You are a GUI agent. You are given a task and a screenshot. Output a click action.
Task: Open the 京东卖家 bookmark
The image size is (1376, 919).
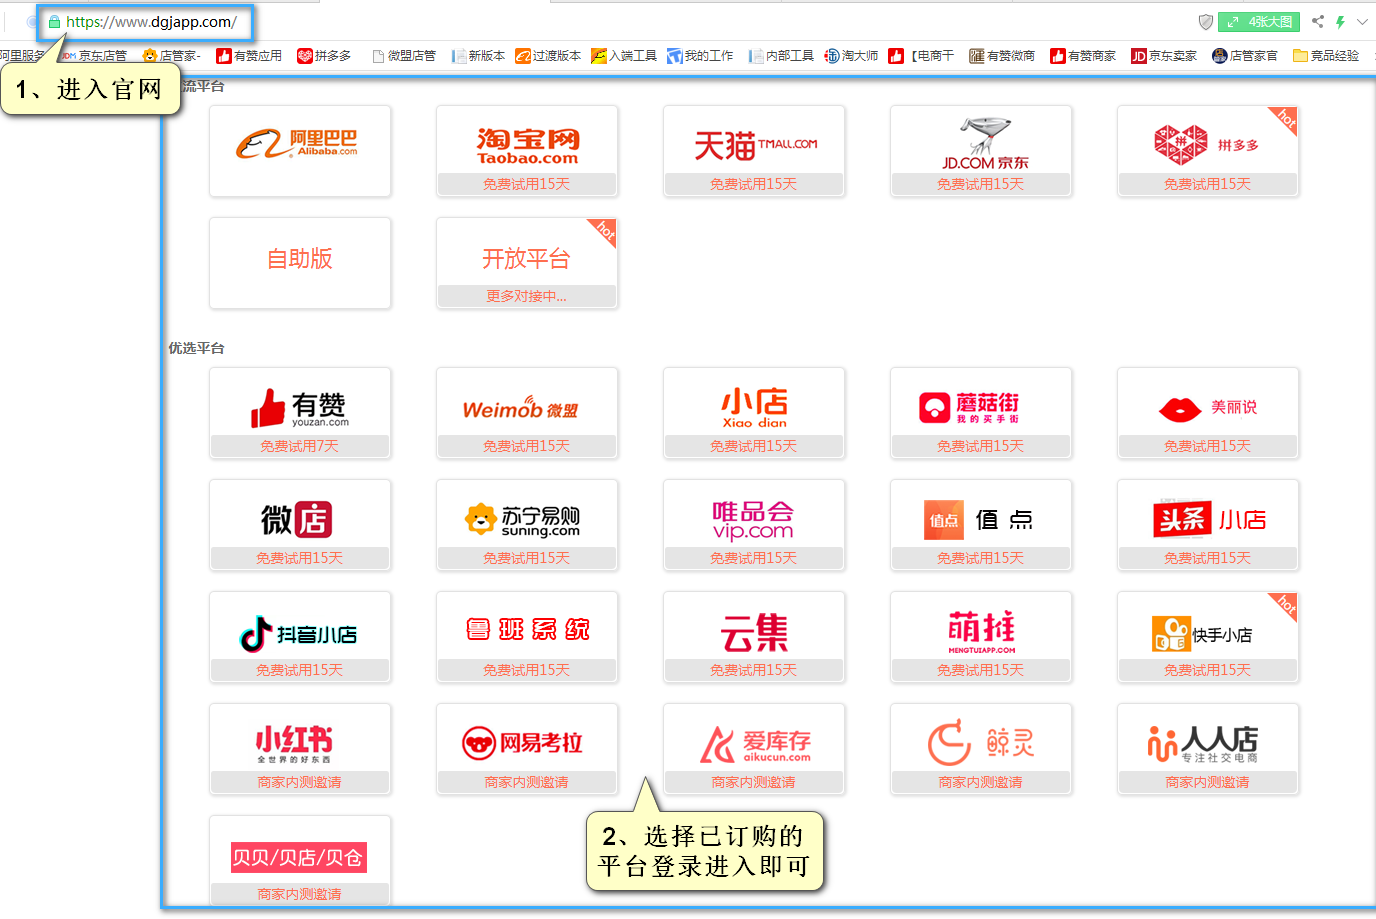(x=1164, y=56)
